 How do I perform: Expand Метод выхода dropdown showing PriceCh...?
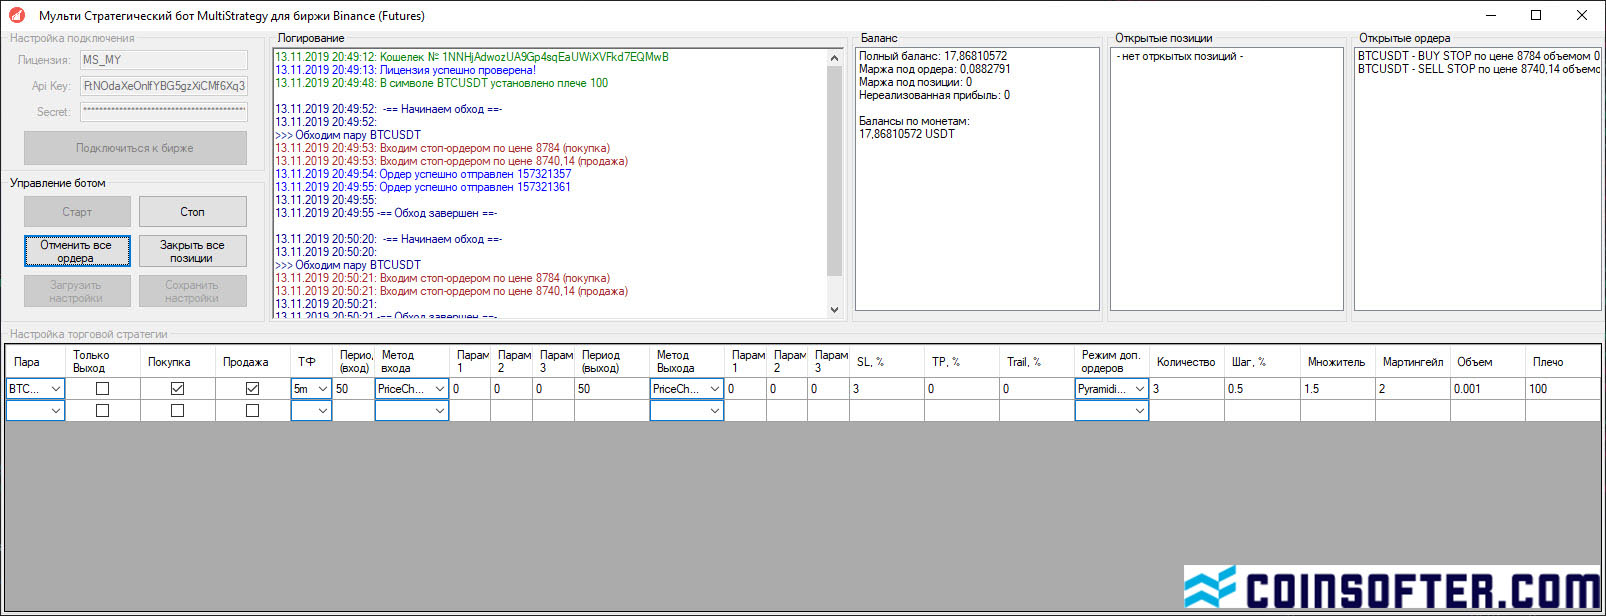coord(686,389)
